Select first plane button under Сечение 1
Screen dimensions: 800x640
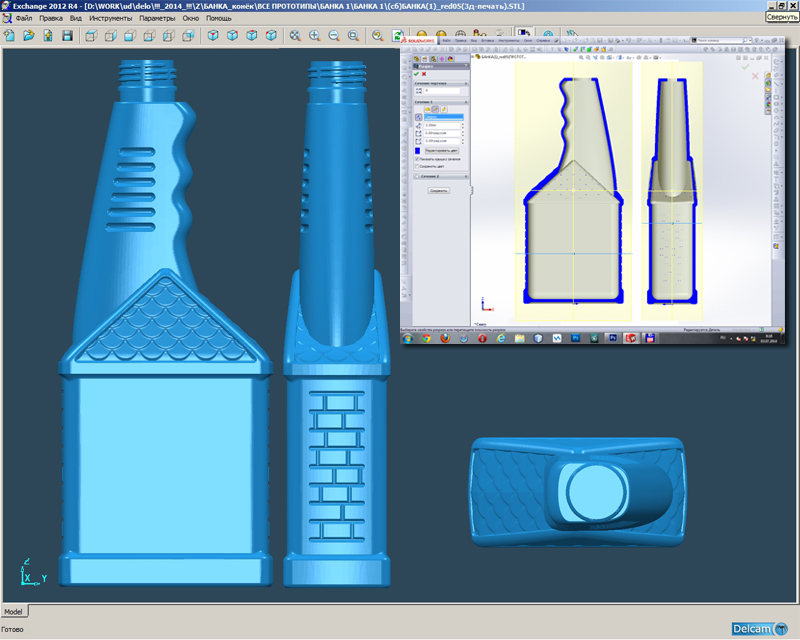click(428, 109)
